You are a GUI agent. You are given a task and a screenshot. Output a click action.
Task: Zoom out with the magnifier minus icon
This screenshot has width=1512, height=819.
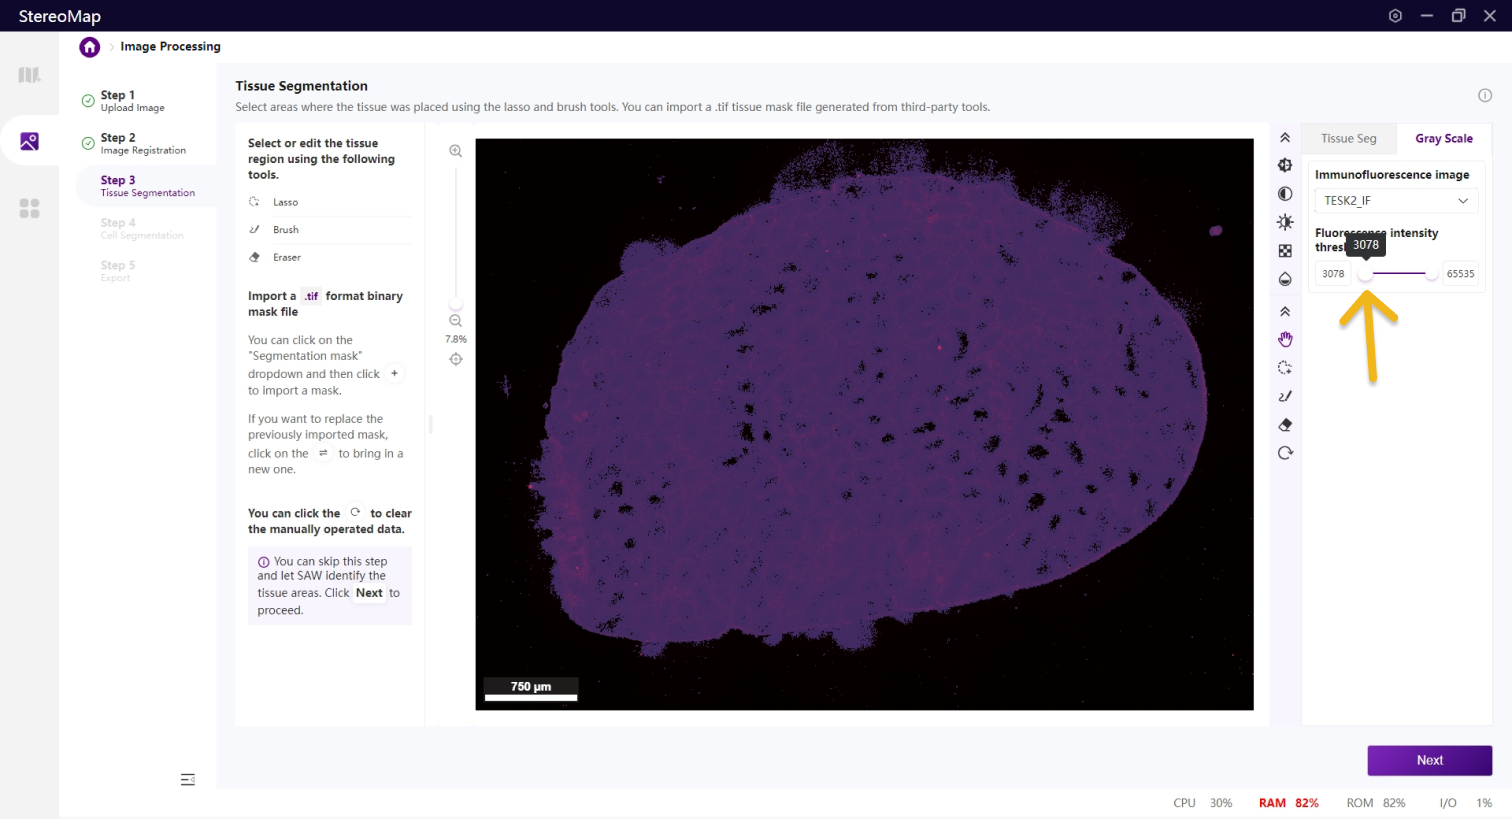click(x=456, y=321)
